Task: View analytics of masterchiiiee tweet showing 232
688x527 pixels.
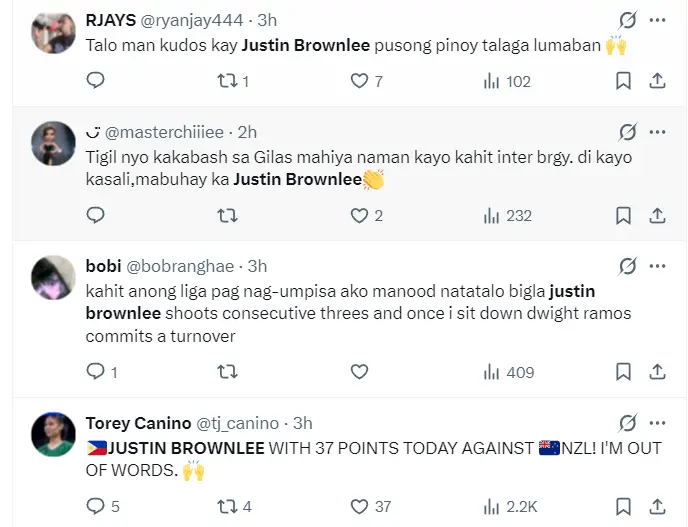Action: (506, 215)
